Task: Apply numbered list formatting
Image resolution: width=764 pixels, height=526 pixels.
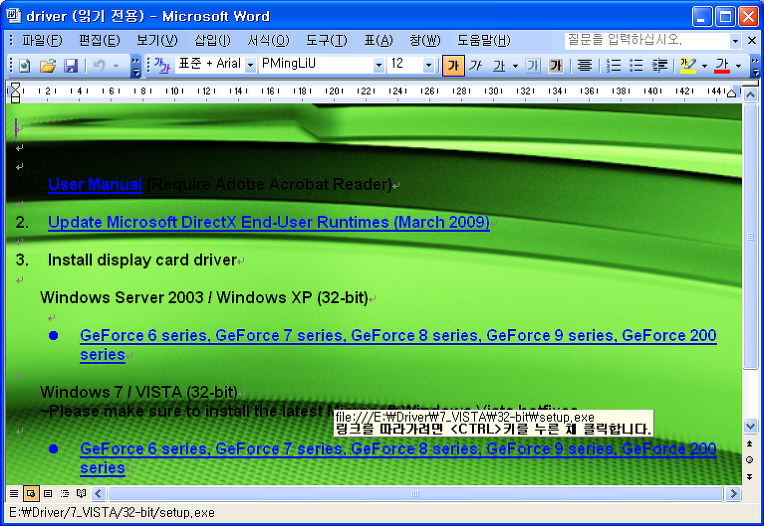Action: pyautogui.click(x=613, y=65)
